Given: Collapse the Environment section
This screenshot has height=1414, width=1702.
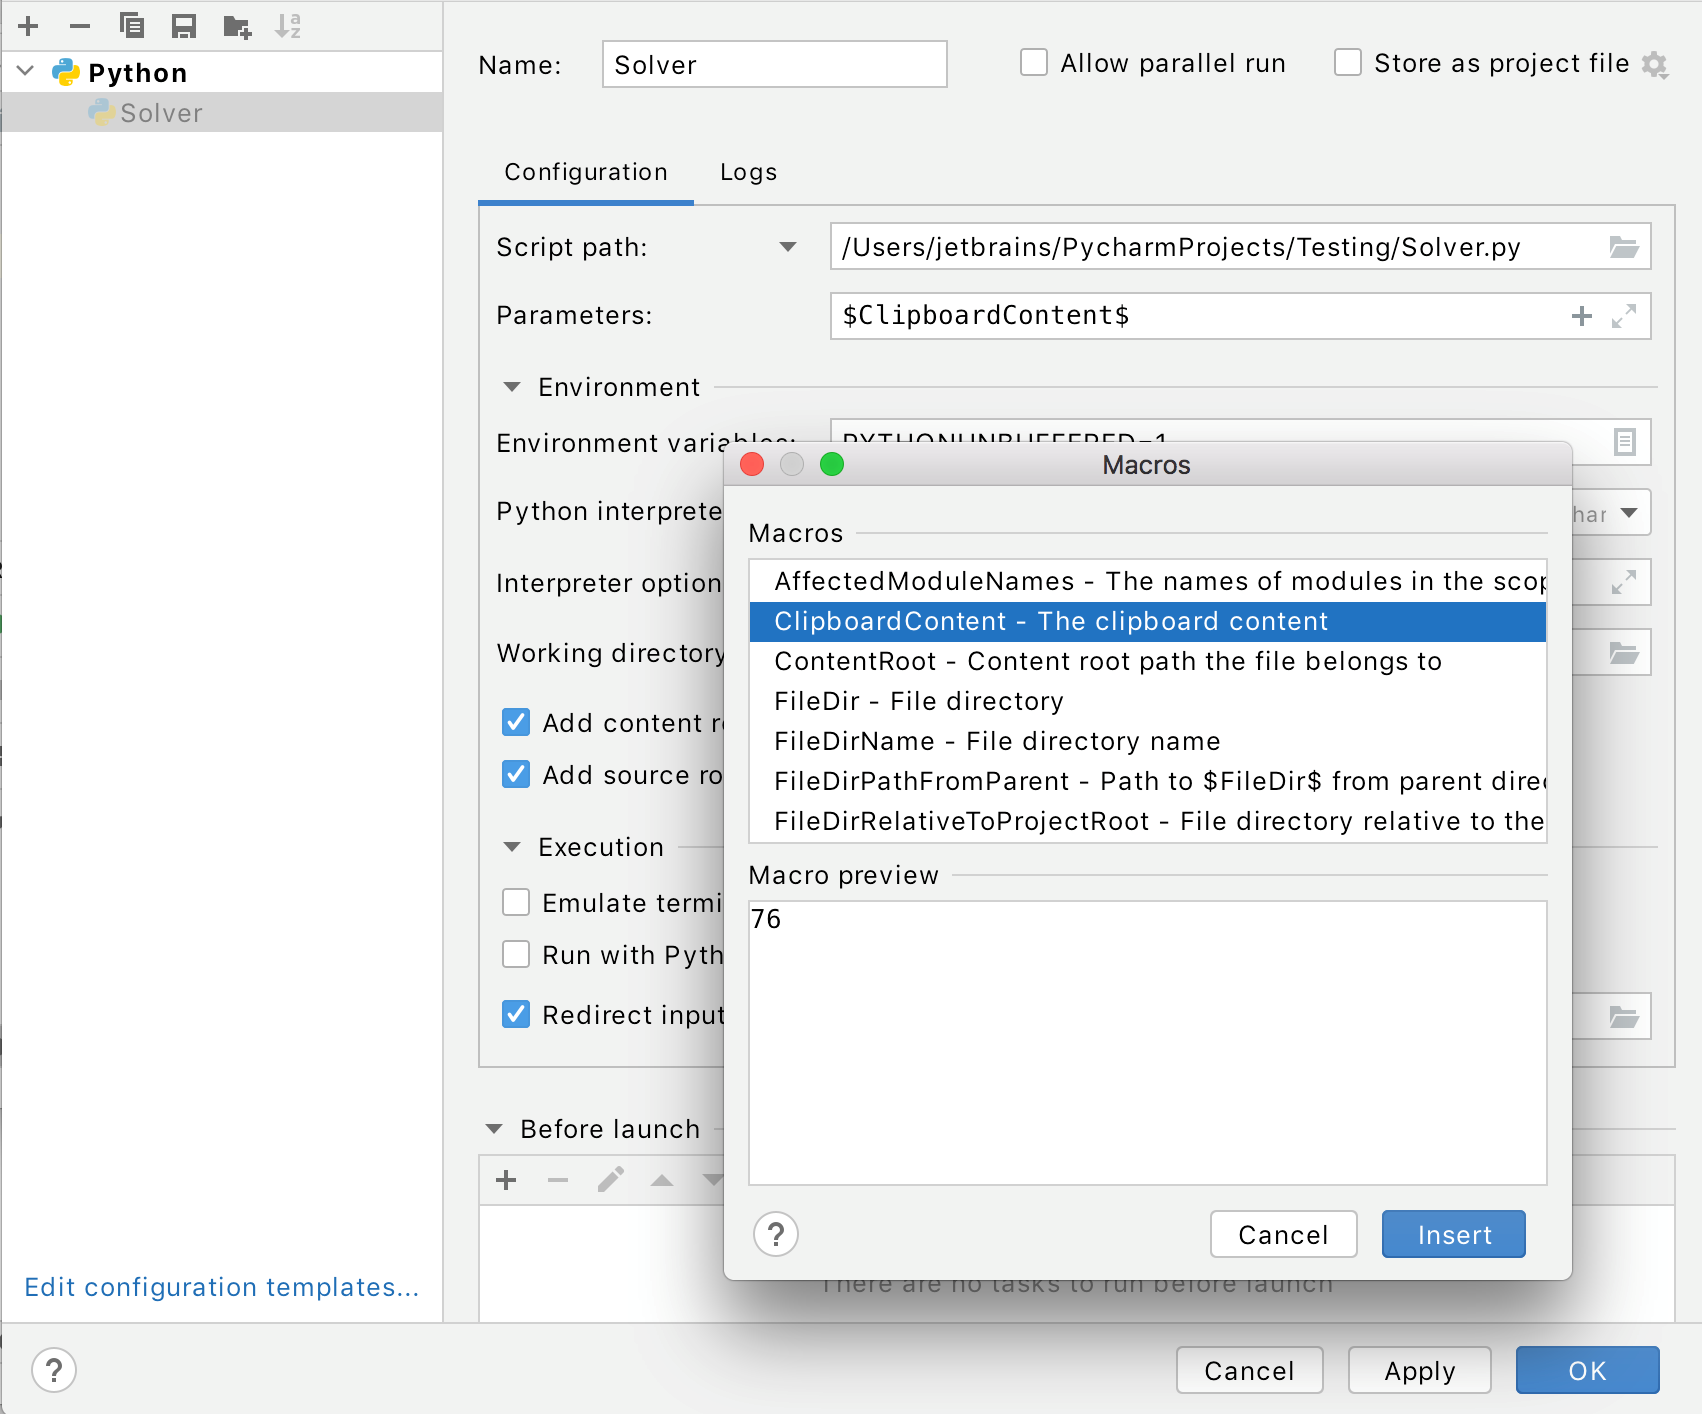Looking at the screenshot, I should 512,387.
